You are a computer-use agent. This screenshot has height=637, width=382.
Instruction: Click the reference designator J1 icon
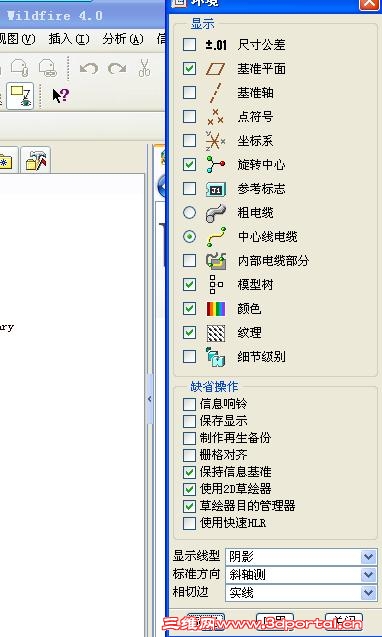click(x=216, y=189)
